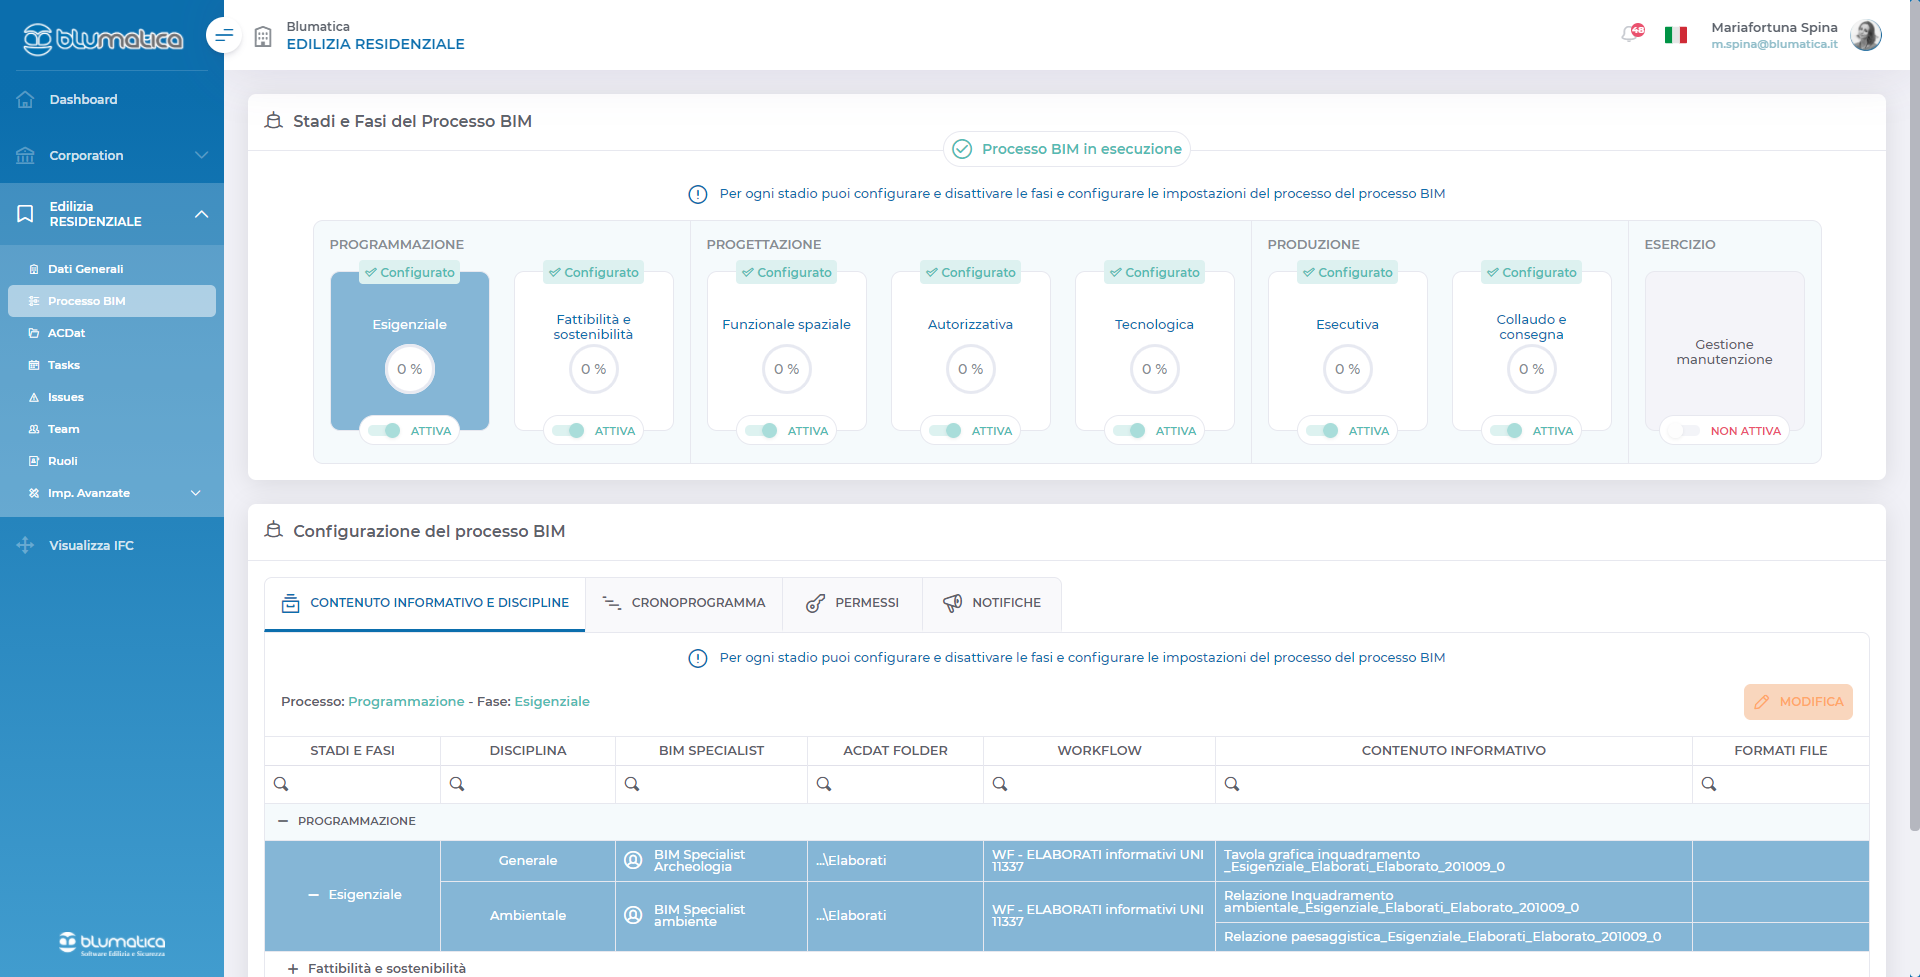The height and width of the screenshot is (977, 1920).
Task: Open the NOTIFICHE tab
Action: click(x=992, y=603)
